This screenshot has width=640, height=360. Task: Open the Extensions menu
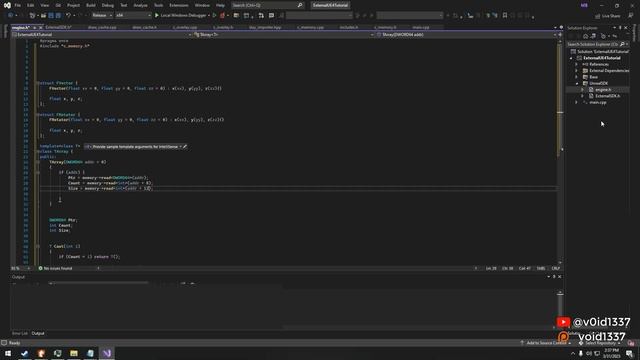pyautogui.click(x=179, y=5)
